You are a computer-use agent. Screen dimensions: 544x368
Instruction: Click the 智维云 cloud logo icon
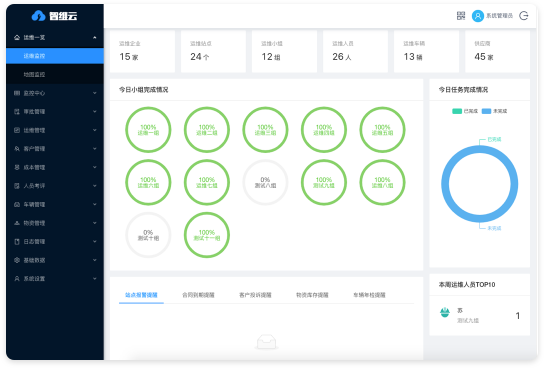click(38, 16)
